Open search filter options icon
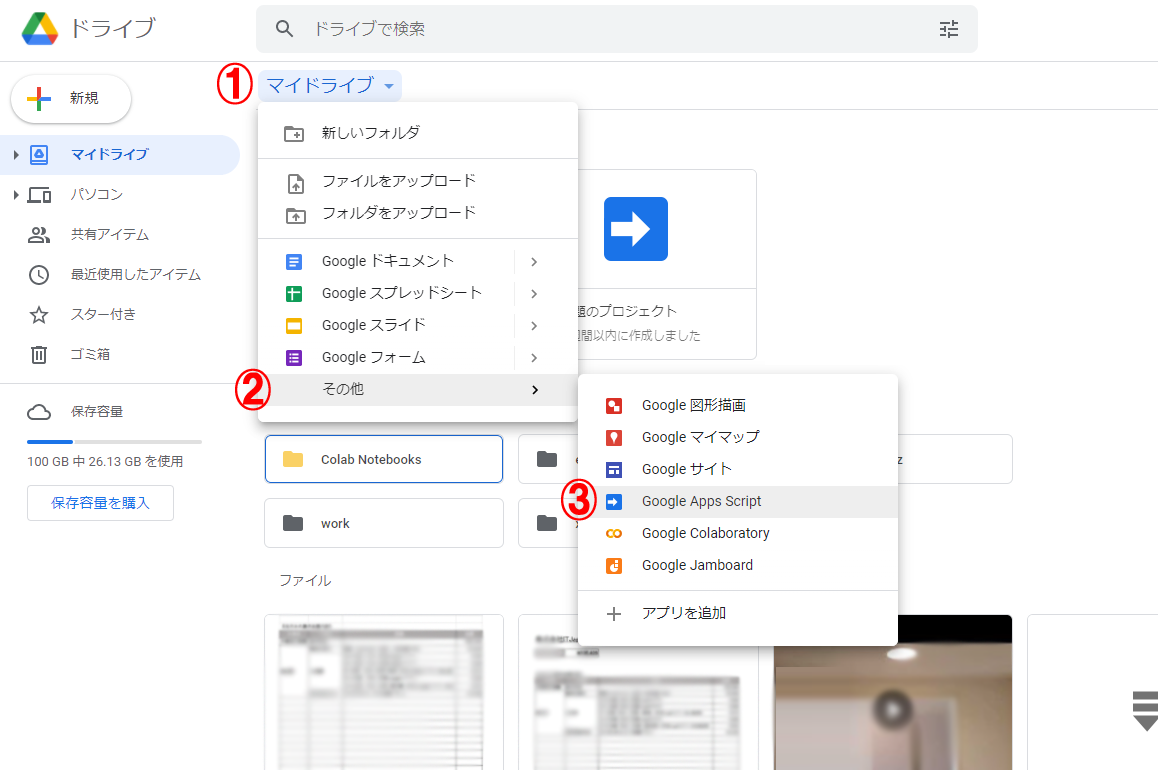Screen dimensions: 1158x770 pyautogui.click(x=948, y=29)
